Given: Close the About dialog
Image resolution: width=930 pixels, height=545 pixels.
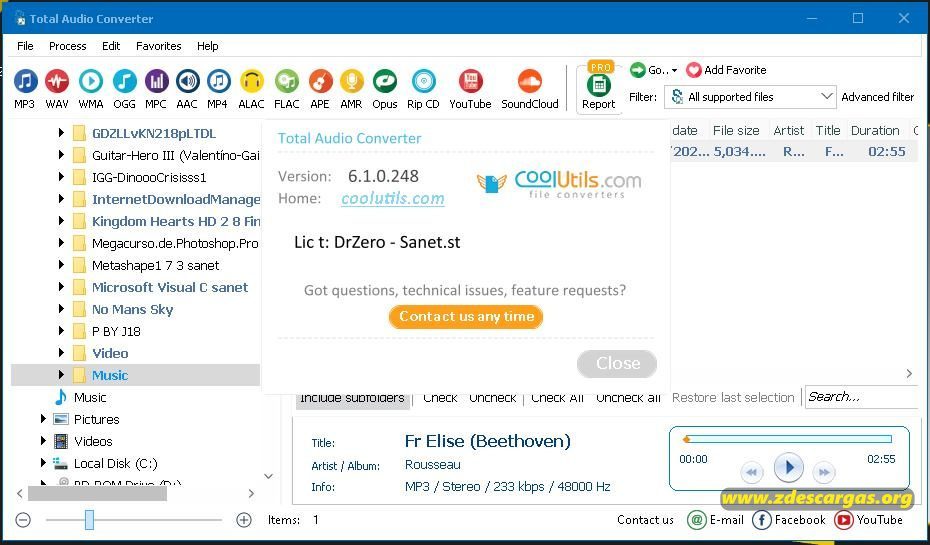Looking at the screenshot, I should click(x=617, y=364).
